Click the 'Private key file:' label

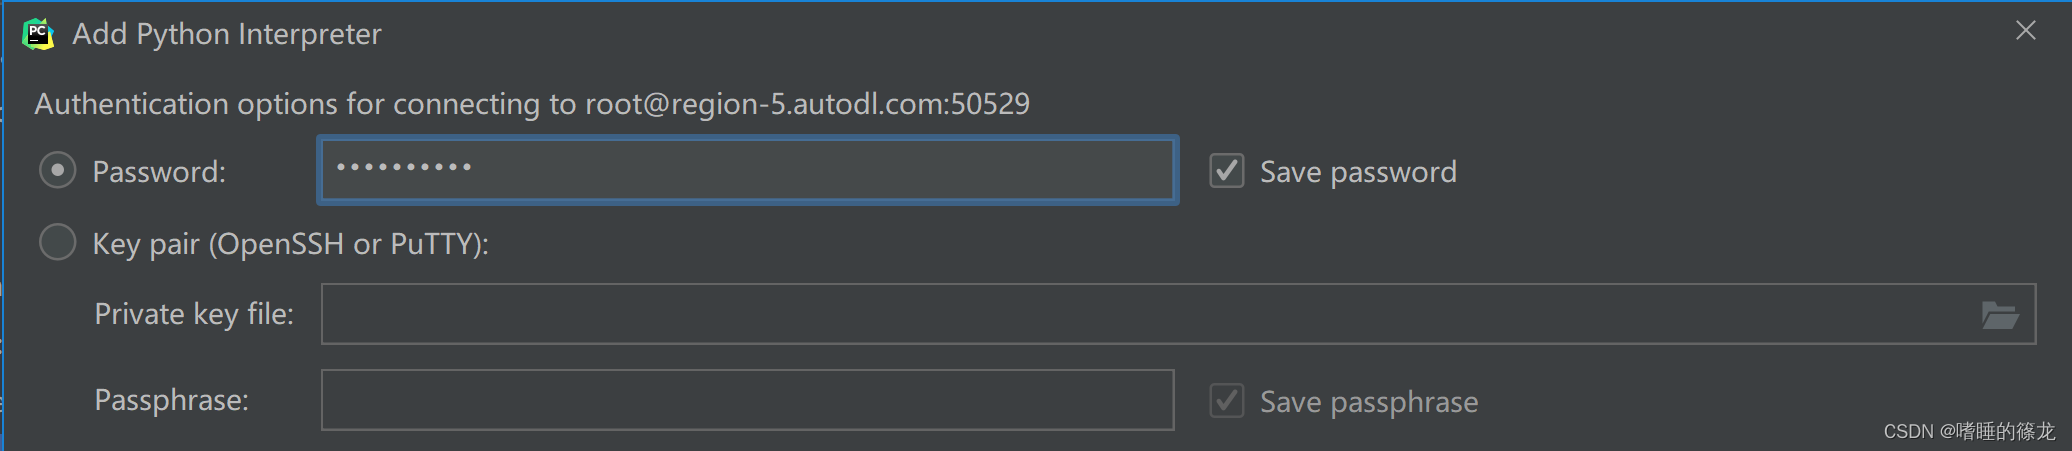pos(194,314)
